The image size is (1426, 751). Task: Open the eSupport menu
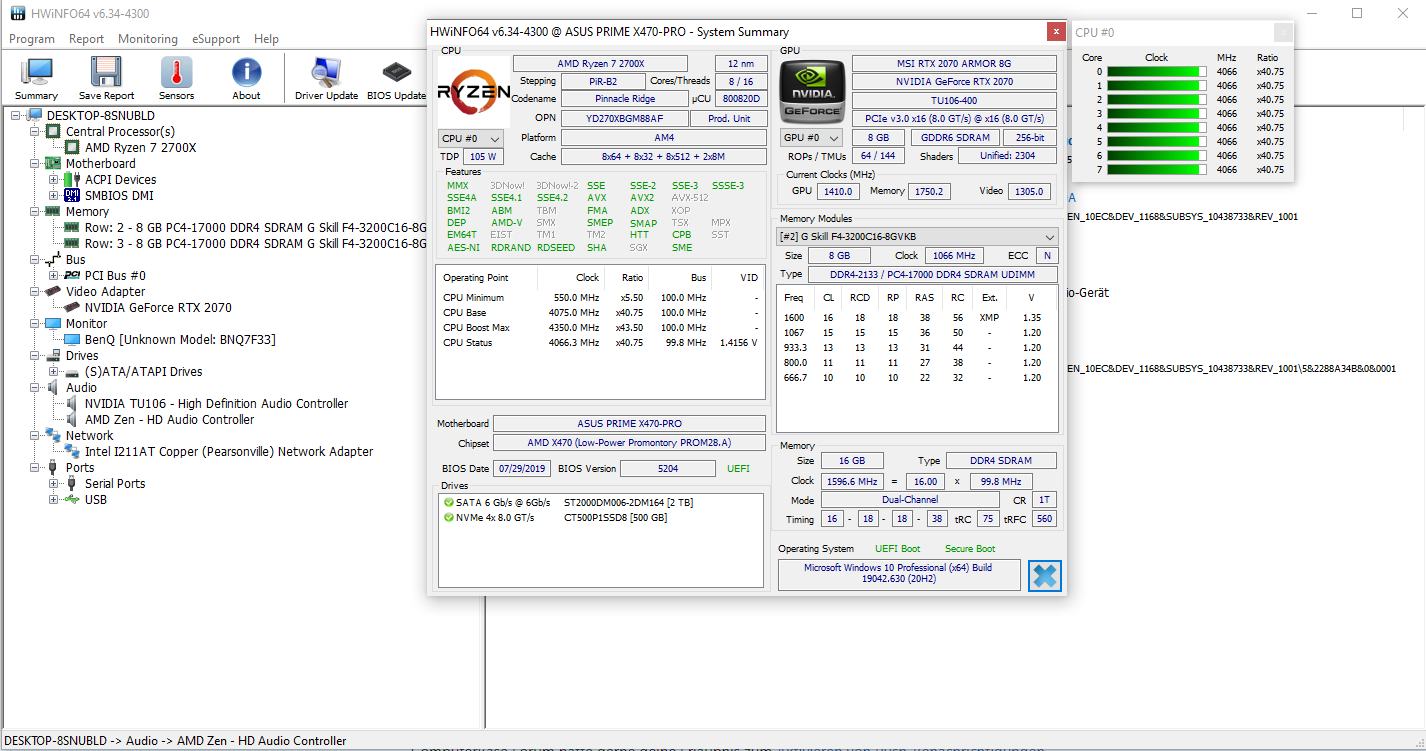(216, 39)
